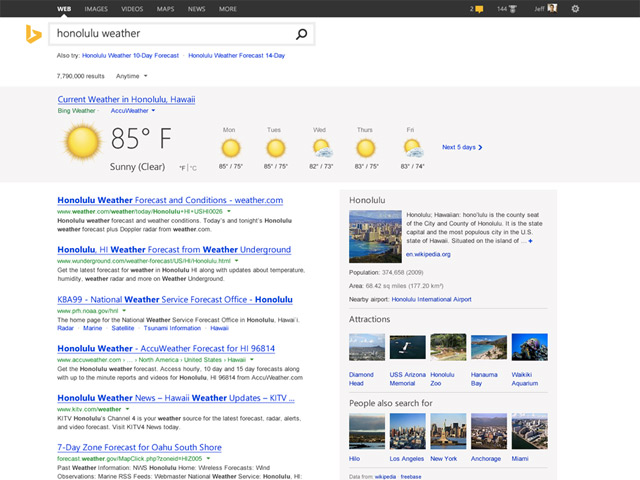
Task: Click the large current sunny weather icon
Action: (x=82, y=142)
